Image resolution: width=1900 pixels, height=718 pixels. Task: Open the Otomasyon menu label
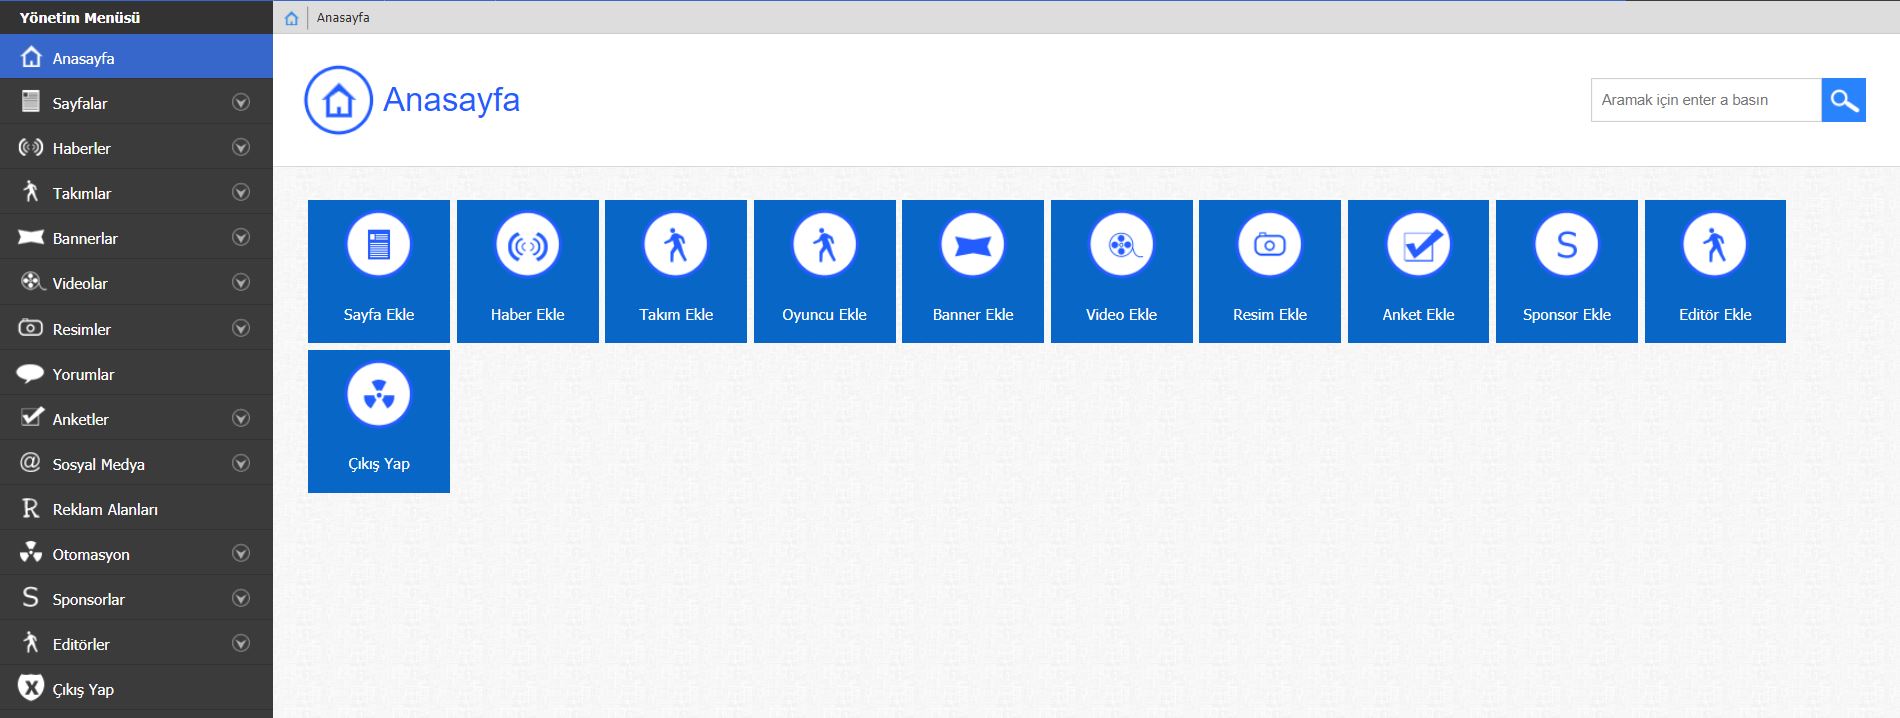coord(91,554)
